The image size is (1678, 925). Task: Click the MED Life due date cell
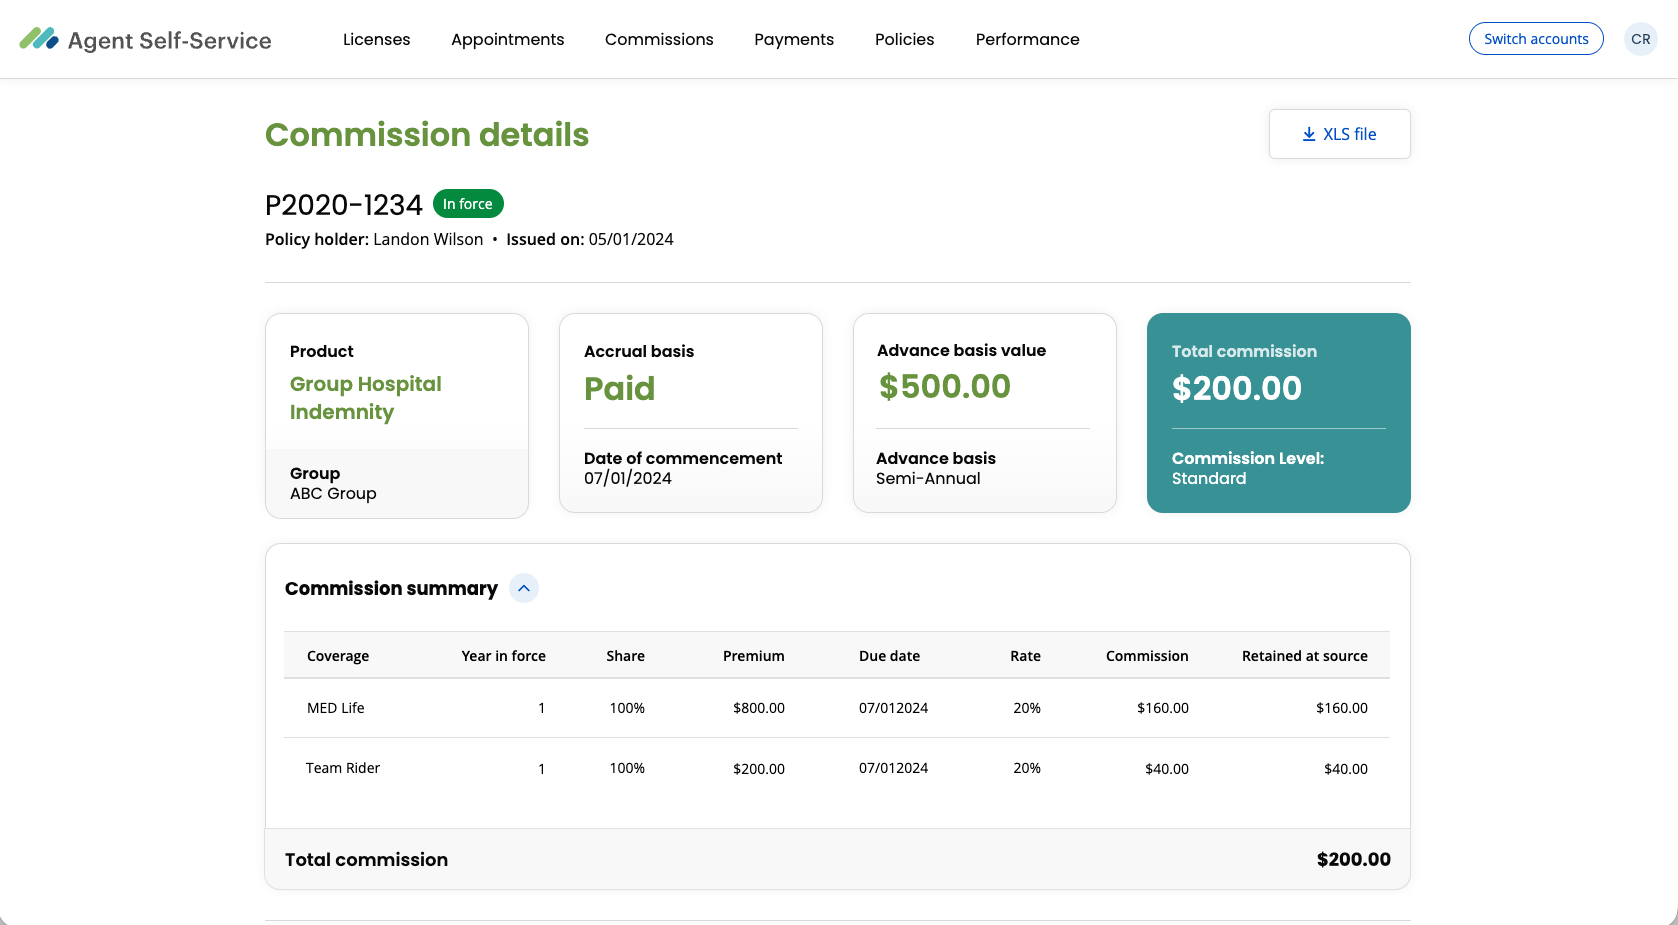893,708
